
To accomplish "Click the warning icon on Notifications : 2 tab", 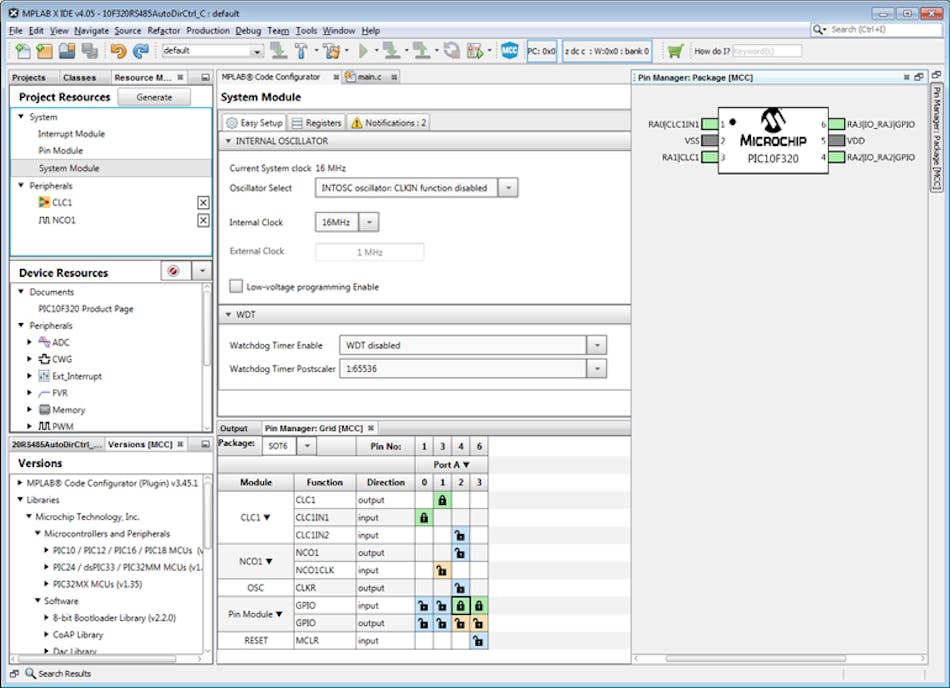I will 358,124.
